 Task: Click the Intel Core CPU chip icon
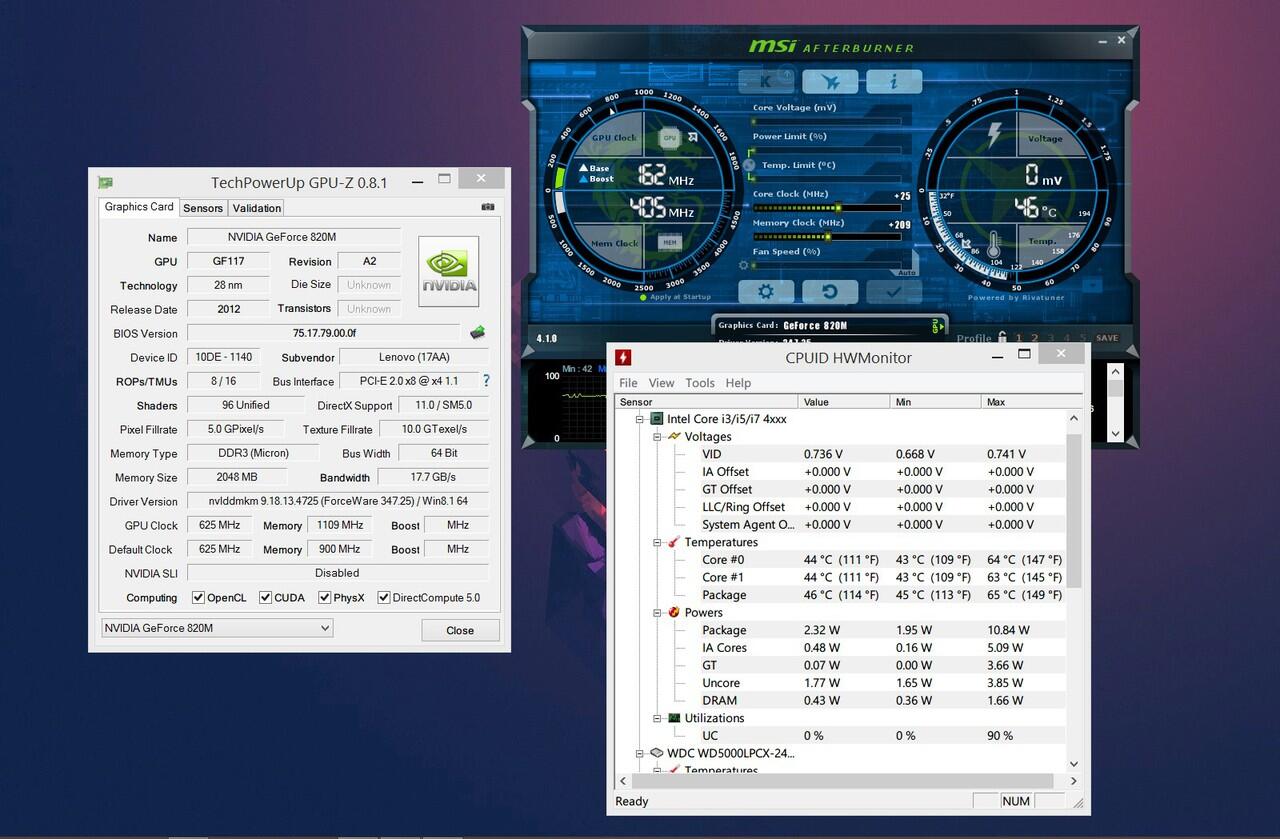click(x=657, y=419)
